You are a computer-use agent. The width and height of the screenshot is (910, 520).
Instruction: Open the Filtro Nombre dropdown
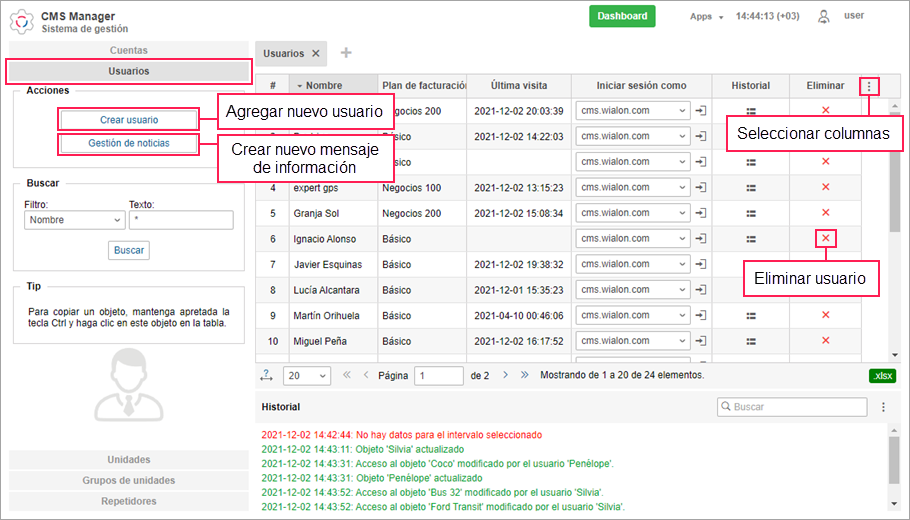74,220
